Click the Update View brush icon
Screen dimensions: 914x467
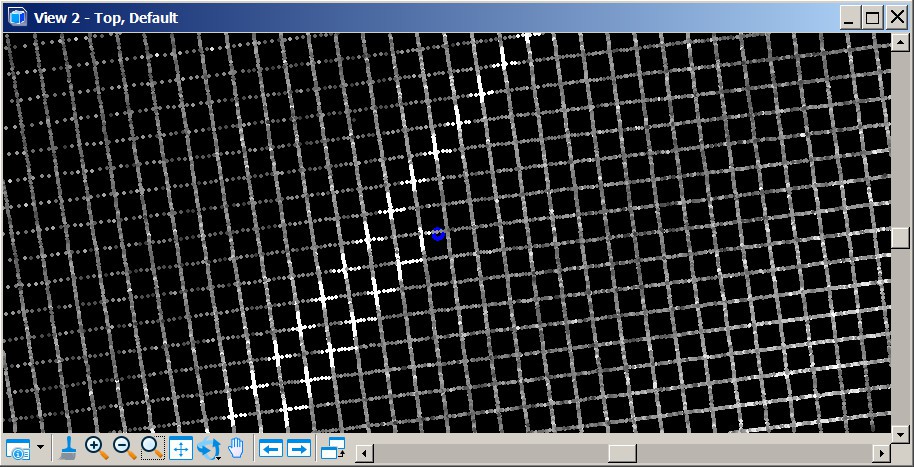tap(69, 448)
